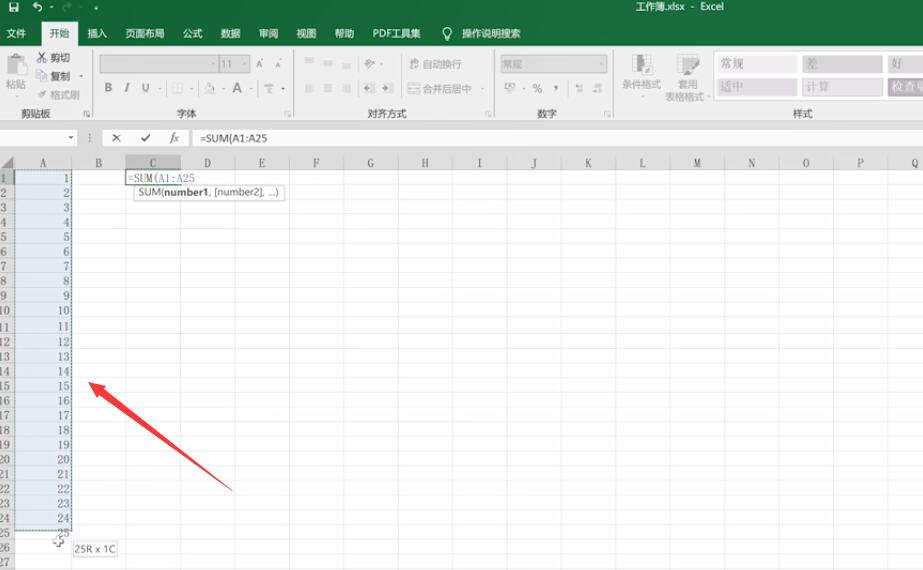The width and height of the screenshot is (923, 570).
Task: Open the number format (常规) dropdown
Action: click(601, 64)
